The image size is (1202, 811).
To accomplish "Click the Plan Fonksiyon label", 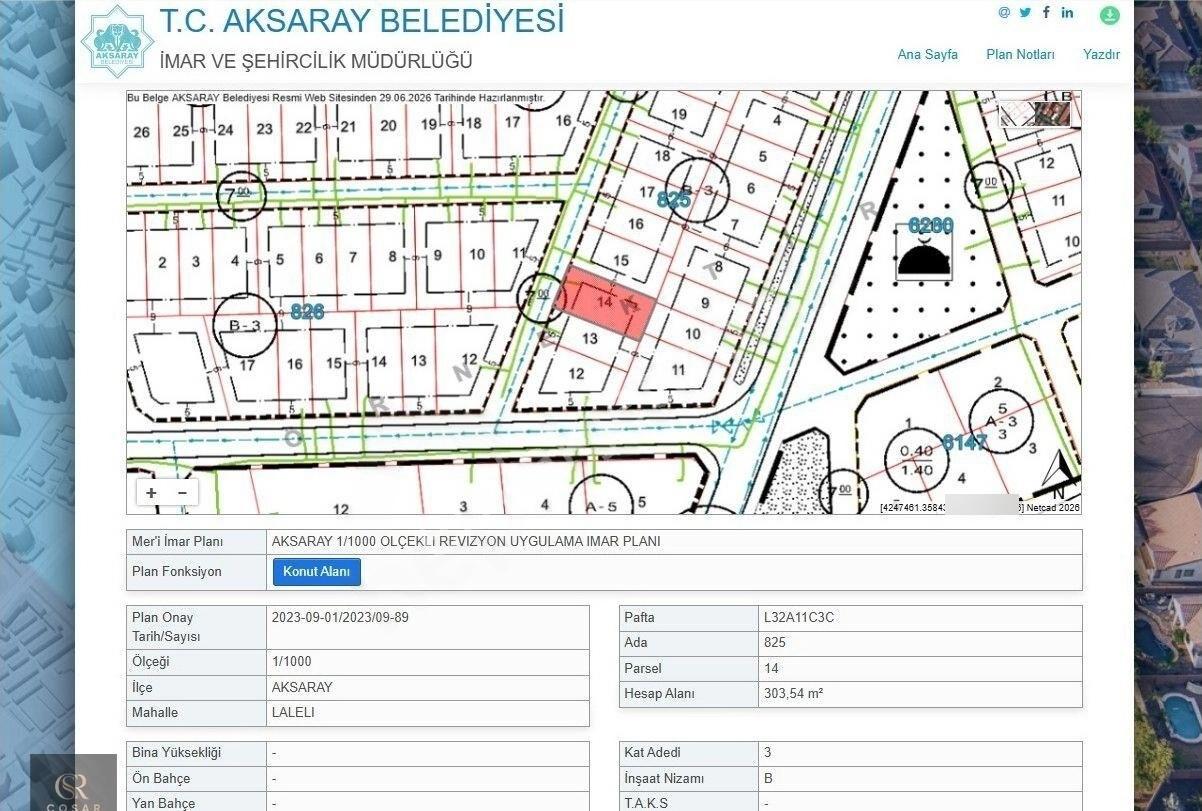I will pyautogui.click(x=177, y=571).
